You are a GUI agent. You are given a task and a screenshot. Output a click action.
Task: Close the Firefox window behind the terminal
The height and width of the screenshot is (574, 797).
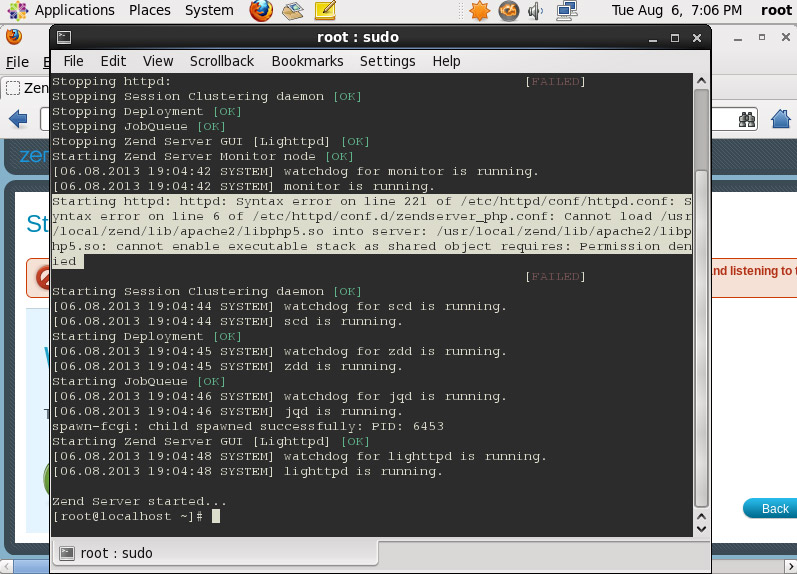tap(786, 37)
